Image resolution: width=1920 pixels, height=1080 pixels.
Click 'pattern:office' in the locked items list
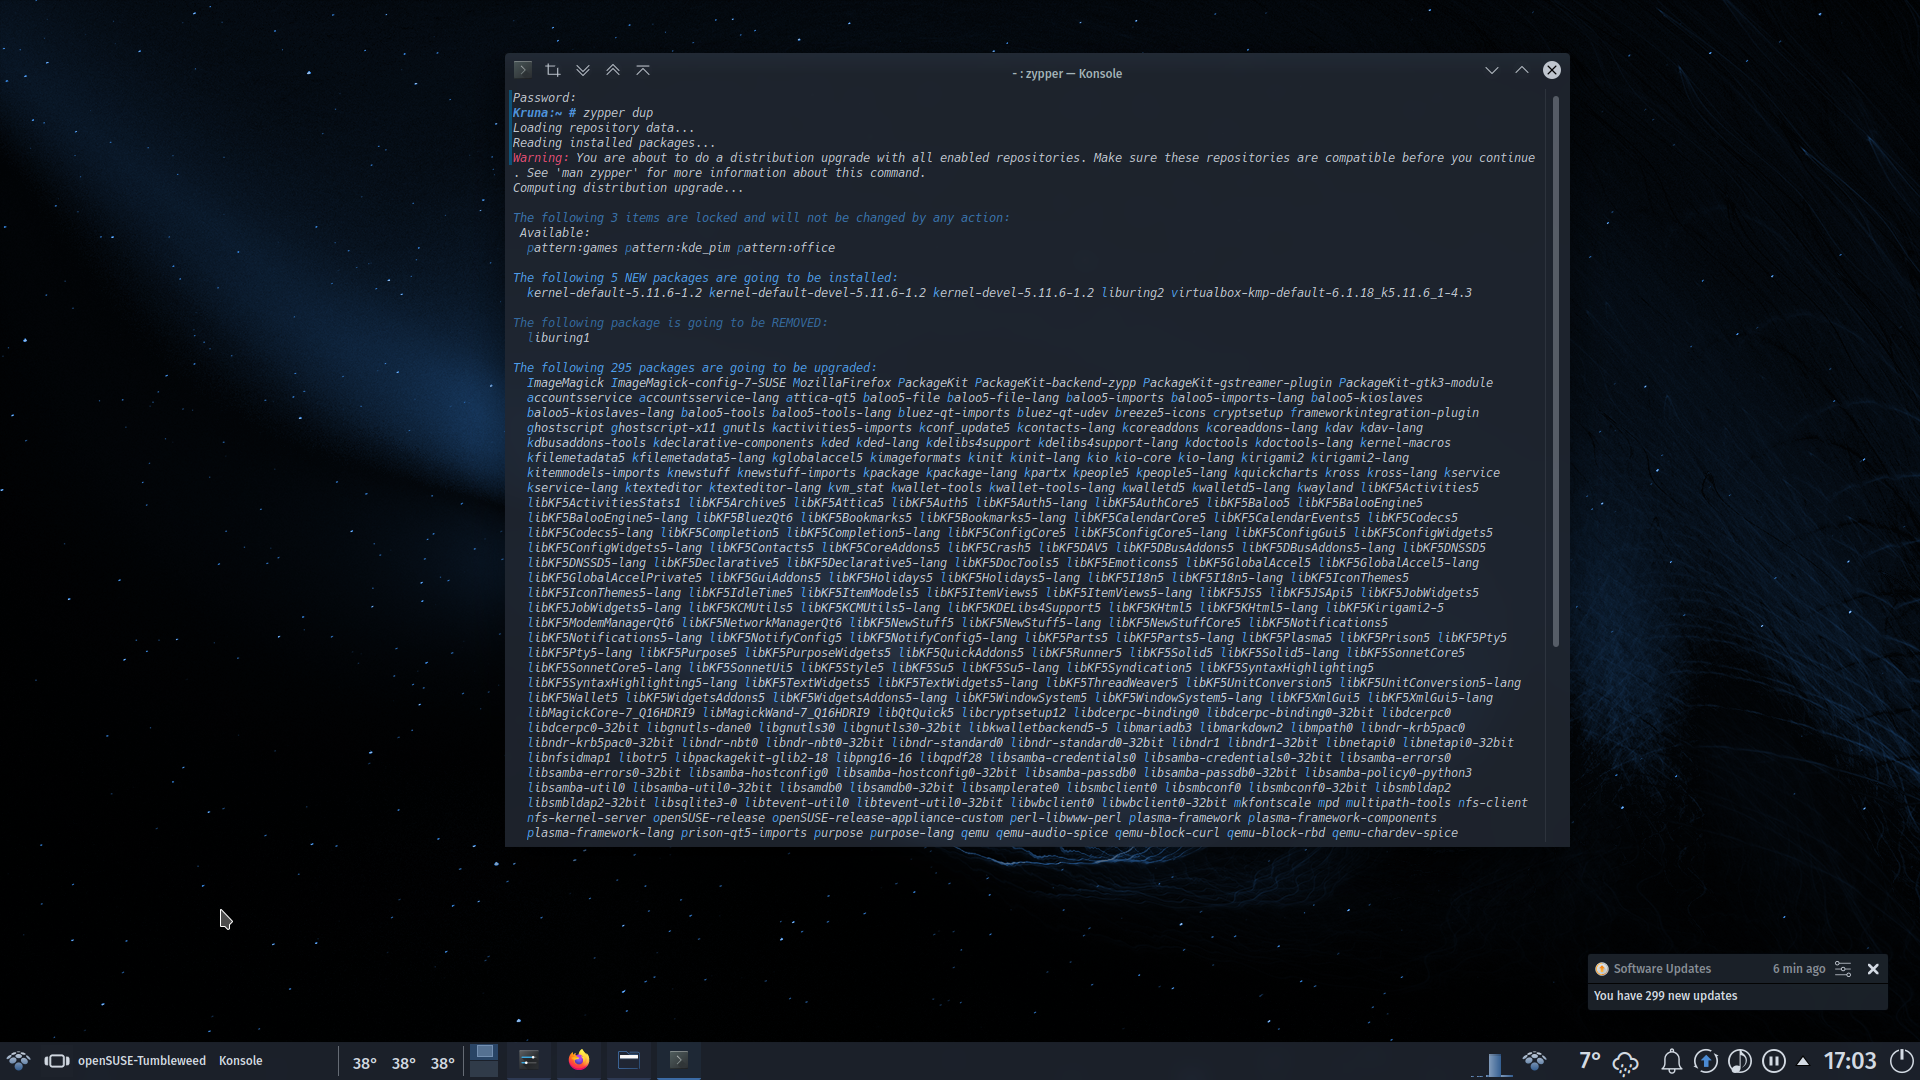786,248
